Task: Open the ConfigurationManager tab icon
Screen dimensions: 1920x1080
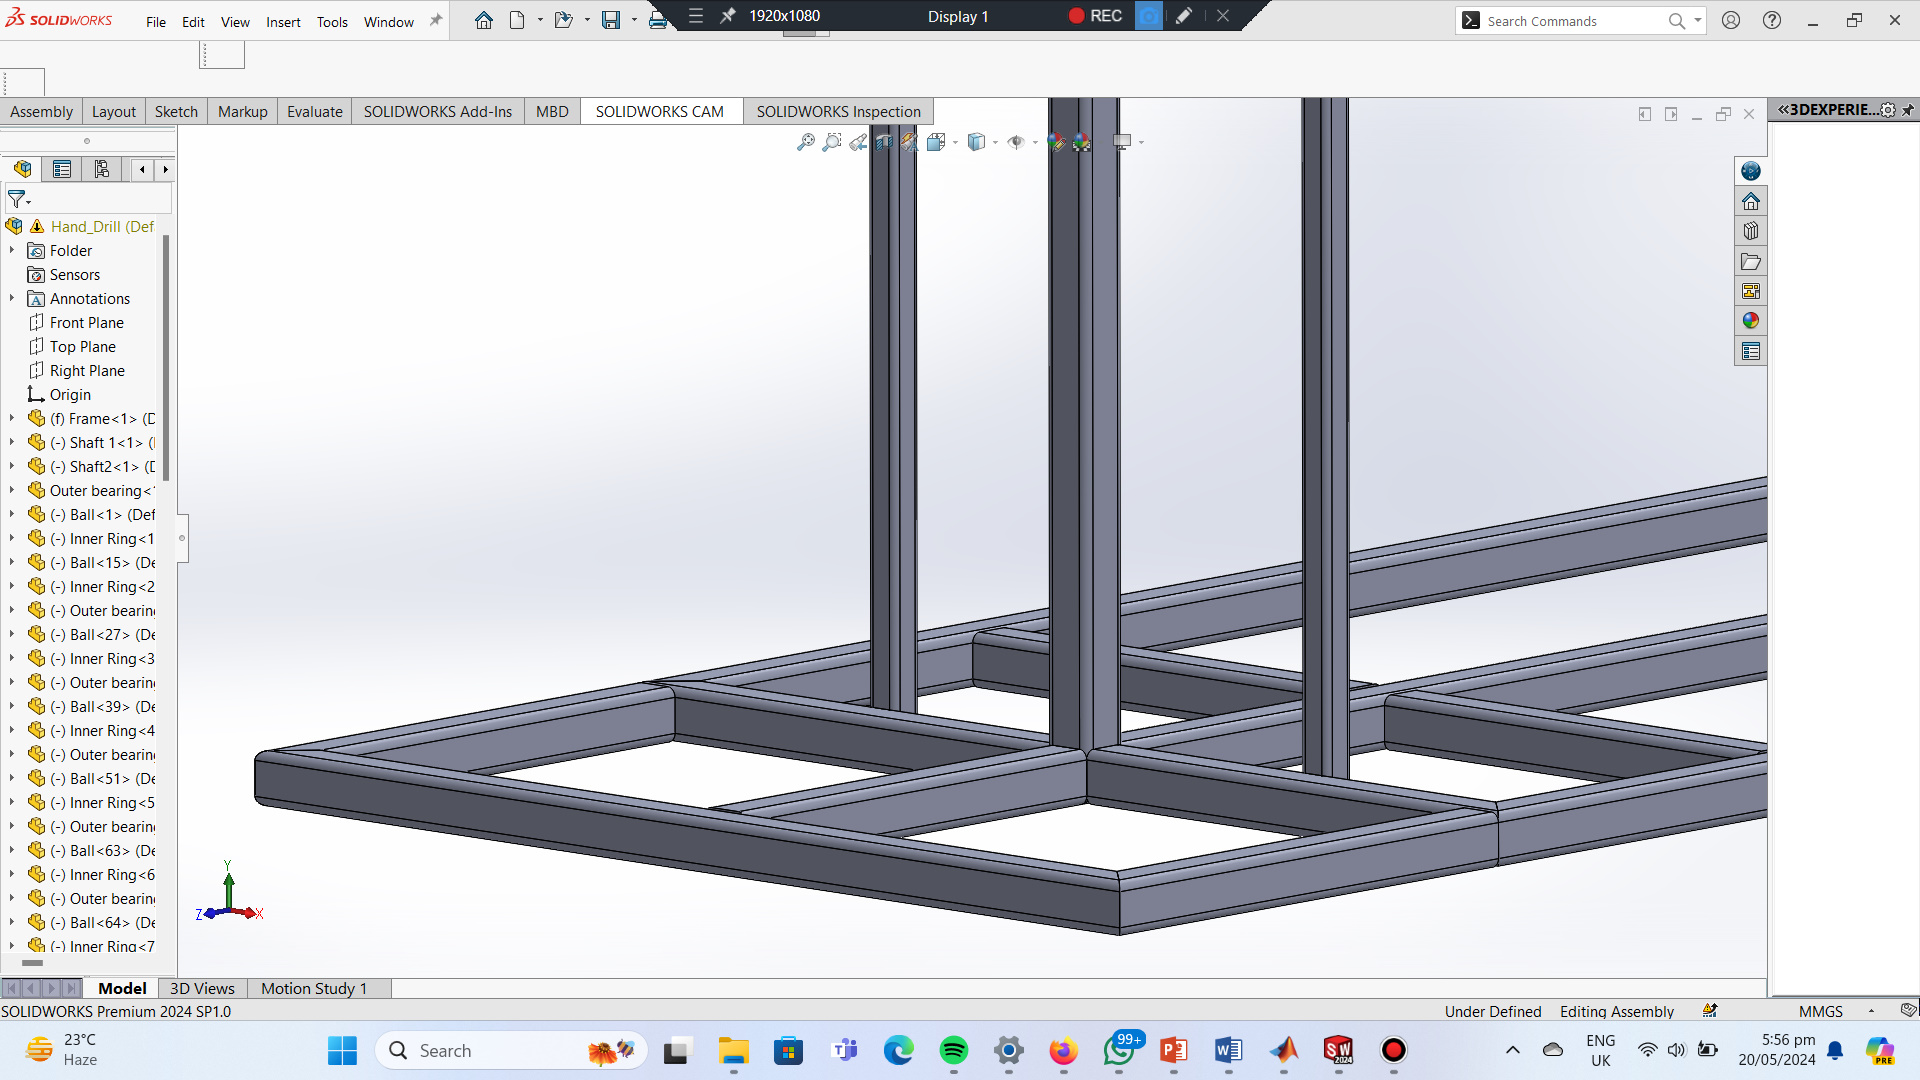Action: click(102, 169)
